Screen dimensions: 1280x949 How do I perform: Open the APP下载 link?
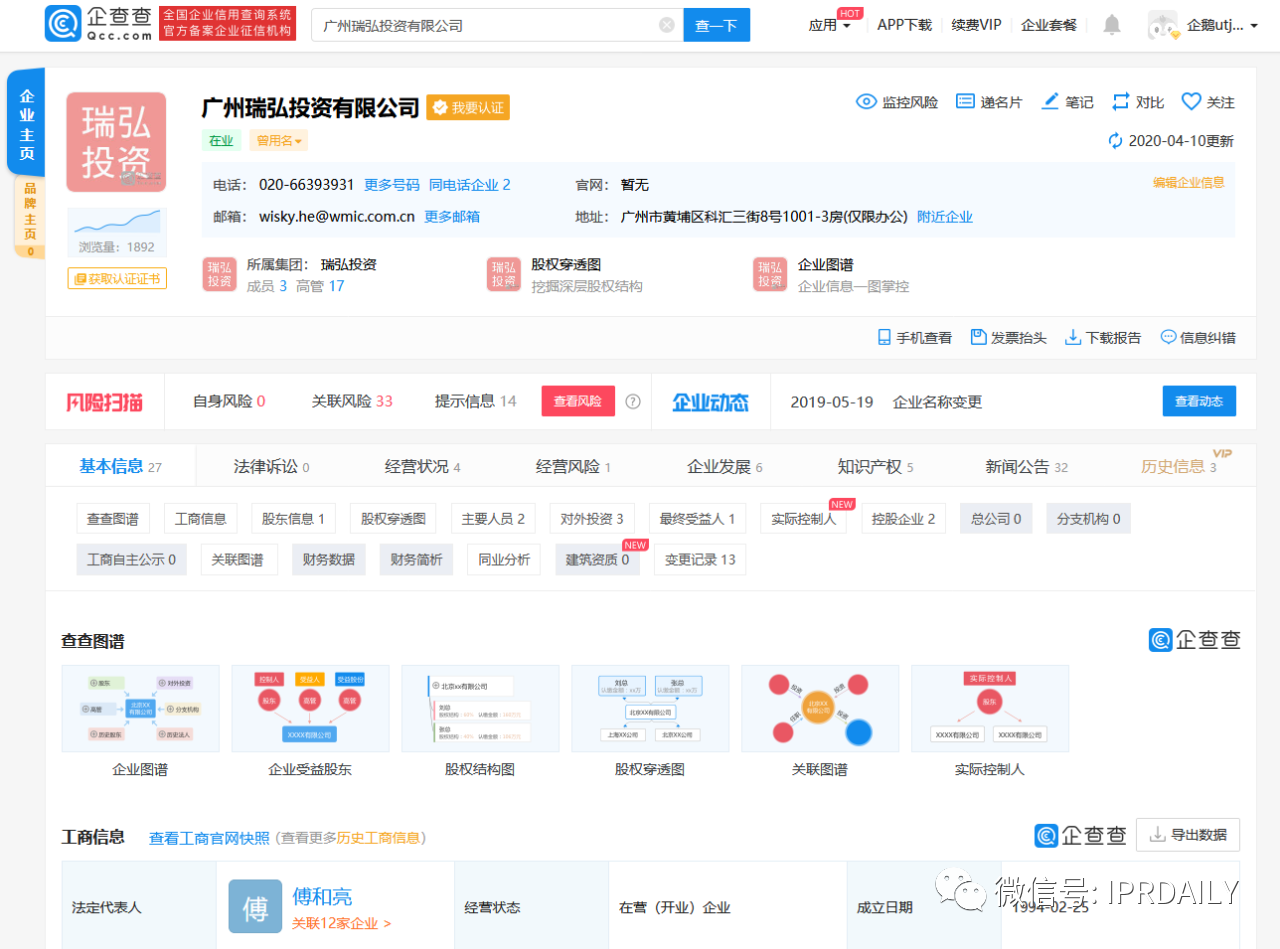coord(904,25)
